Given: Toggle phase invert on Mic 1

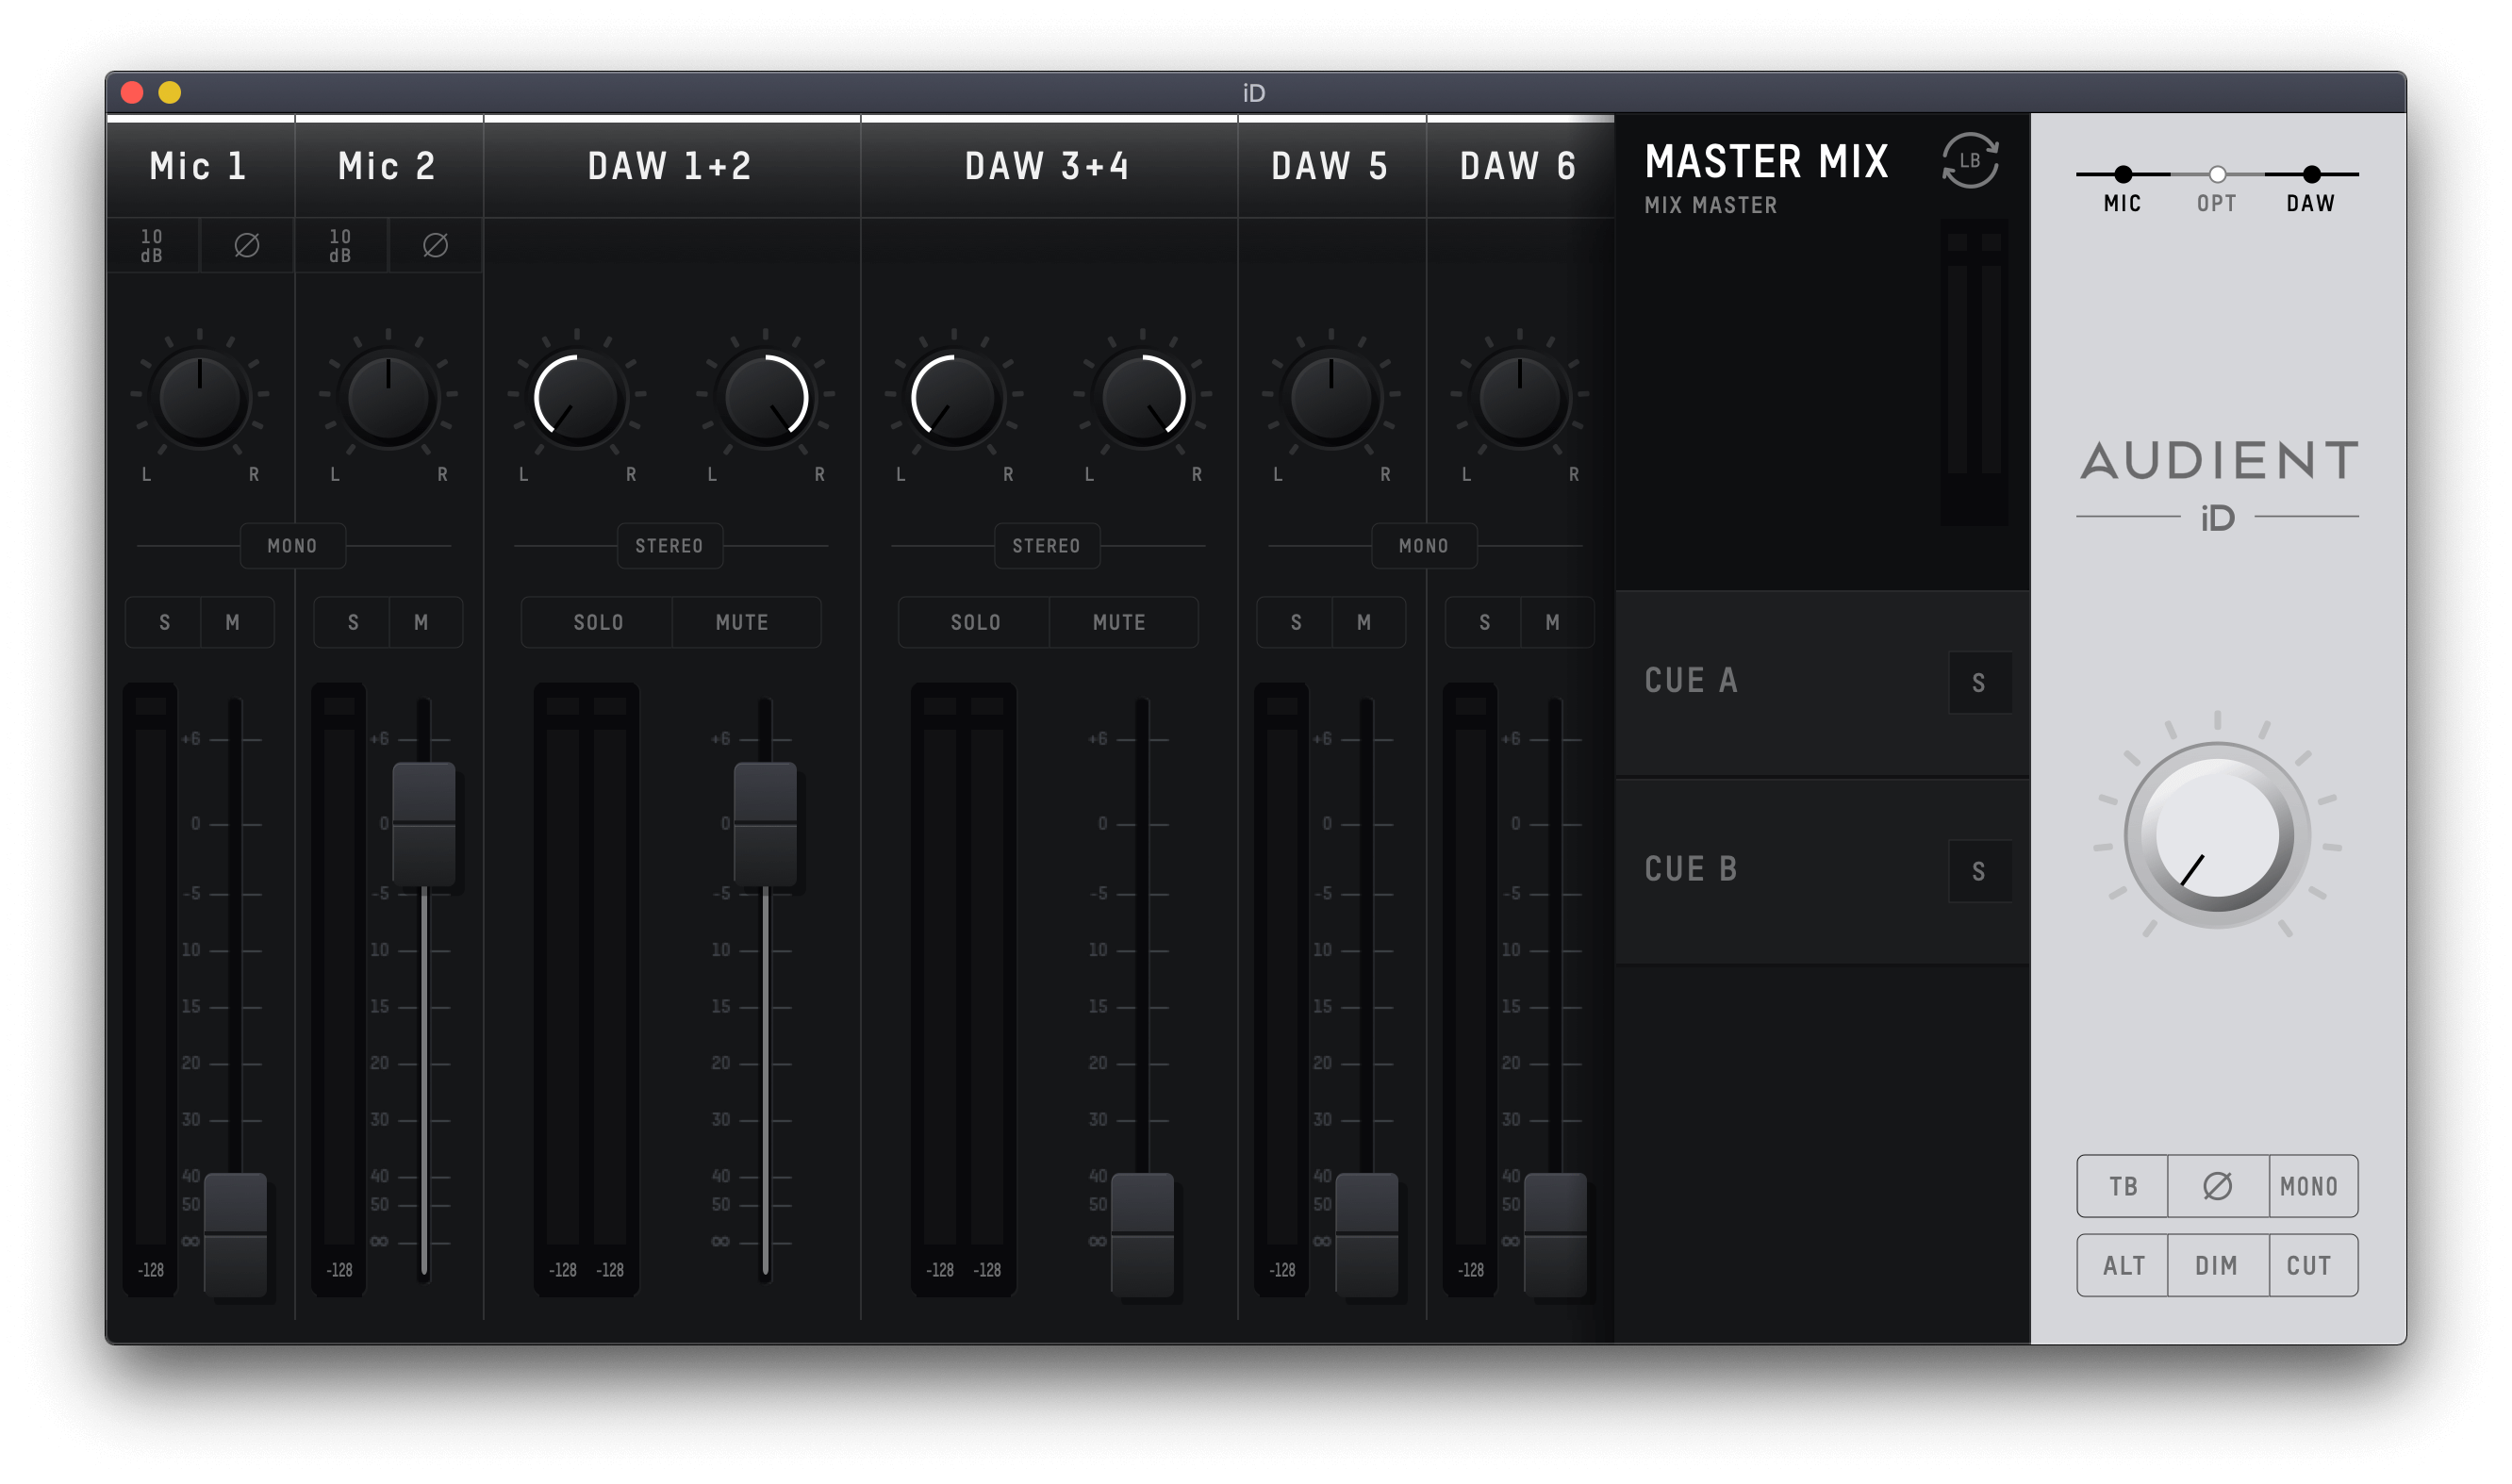Looking at the screenshot, I should 246,245.
